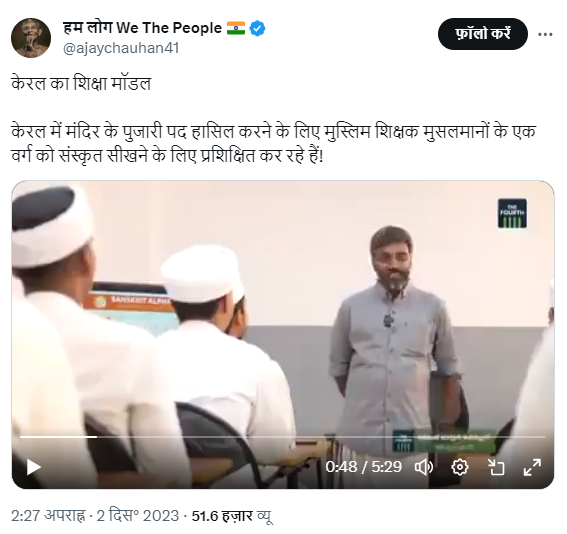Click the 0:48 / 5:29 time display
This screenshot has width=567, height=534.
click(363, 467)
